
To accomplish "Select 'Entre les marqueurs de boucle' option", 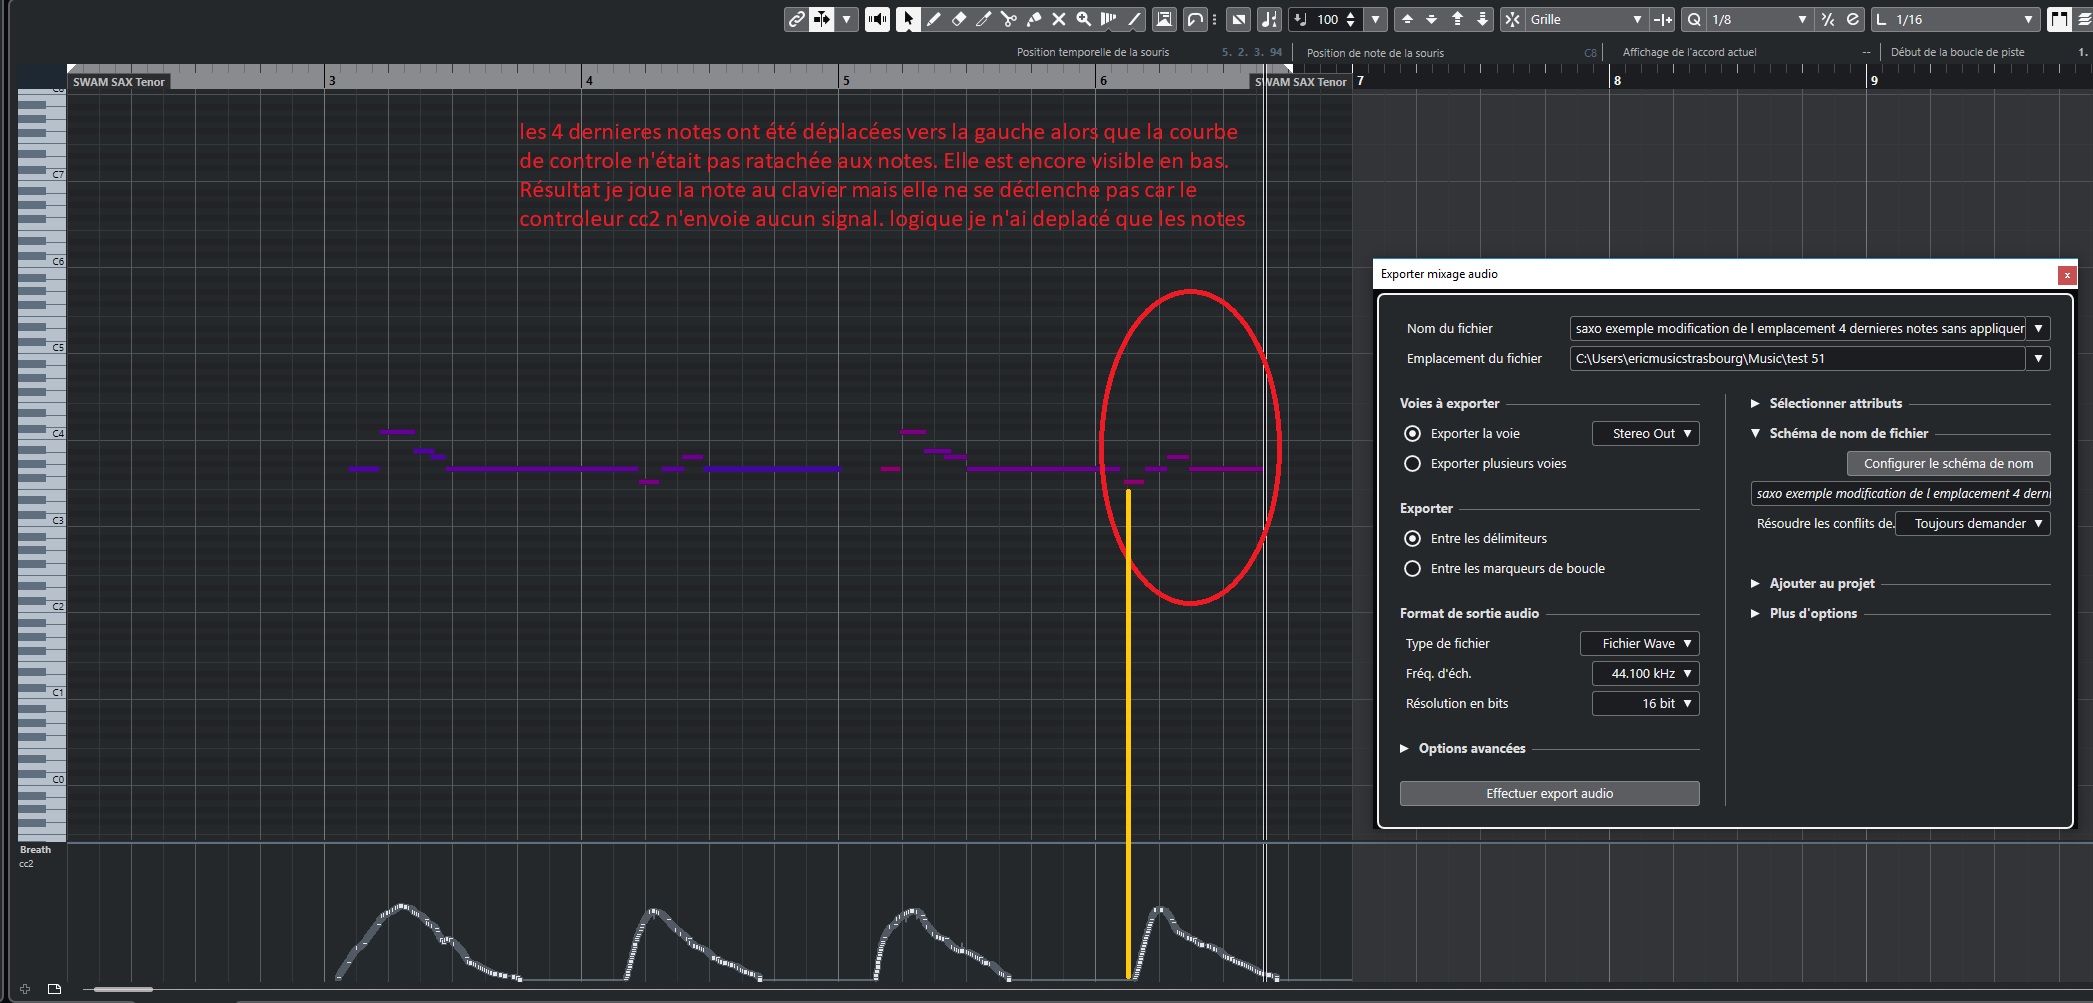I will coord(1412,569).
